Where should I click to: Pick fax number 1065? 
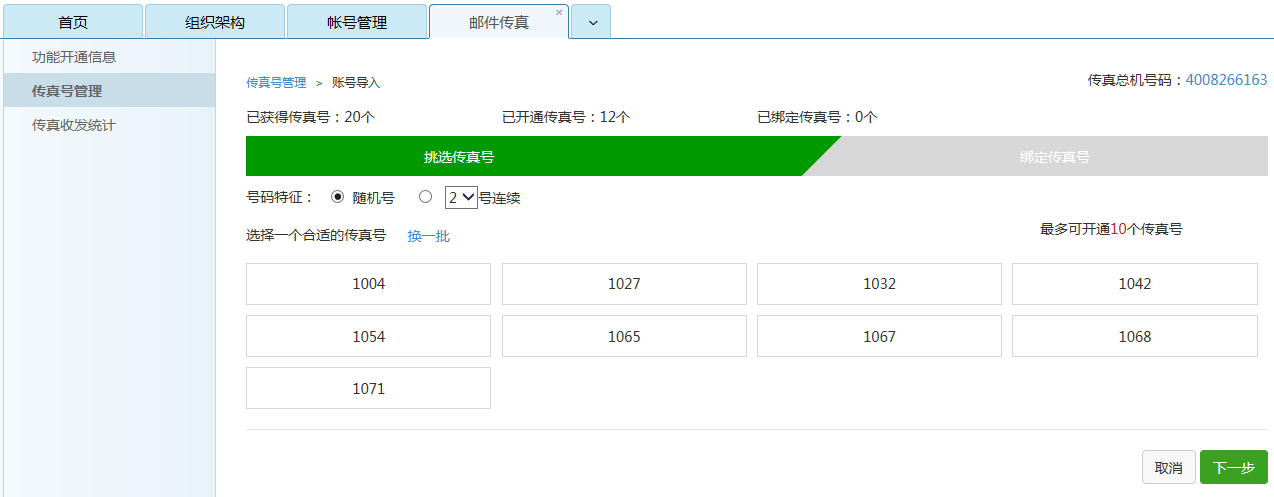pos(624,337)
